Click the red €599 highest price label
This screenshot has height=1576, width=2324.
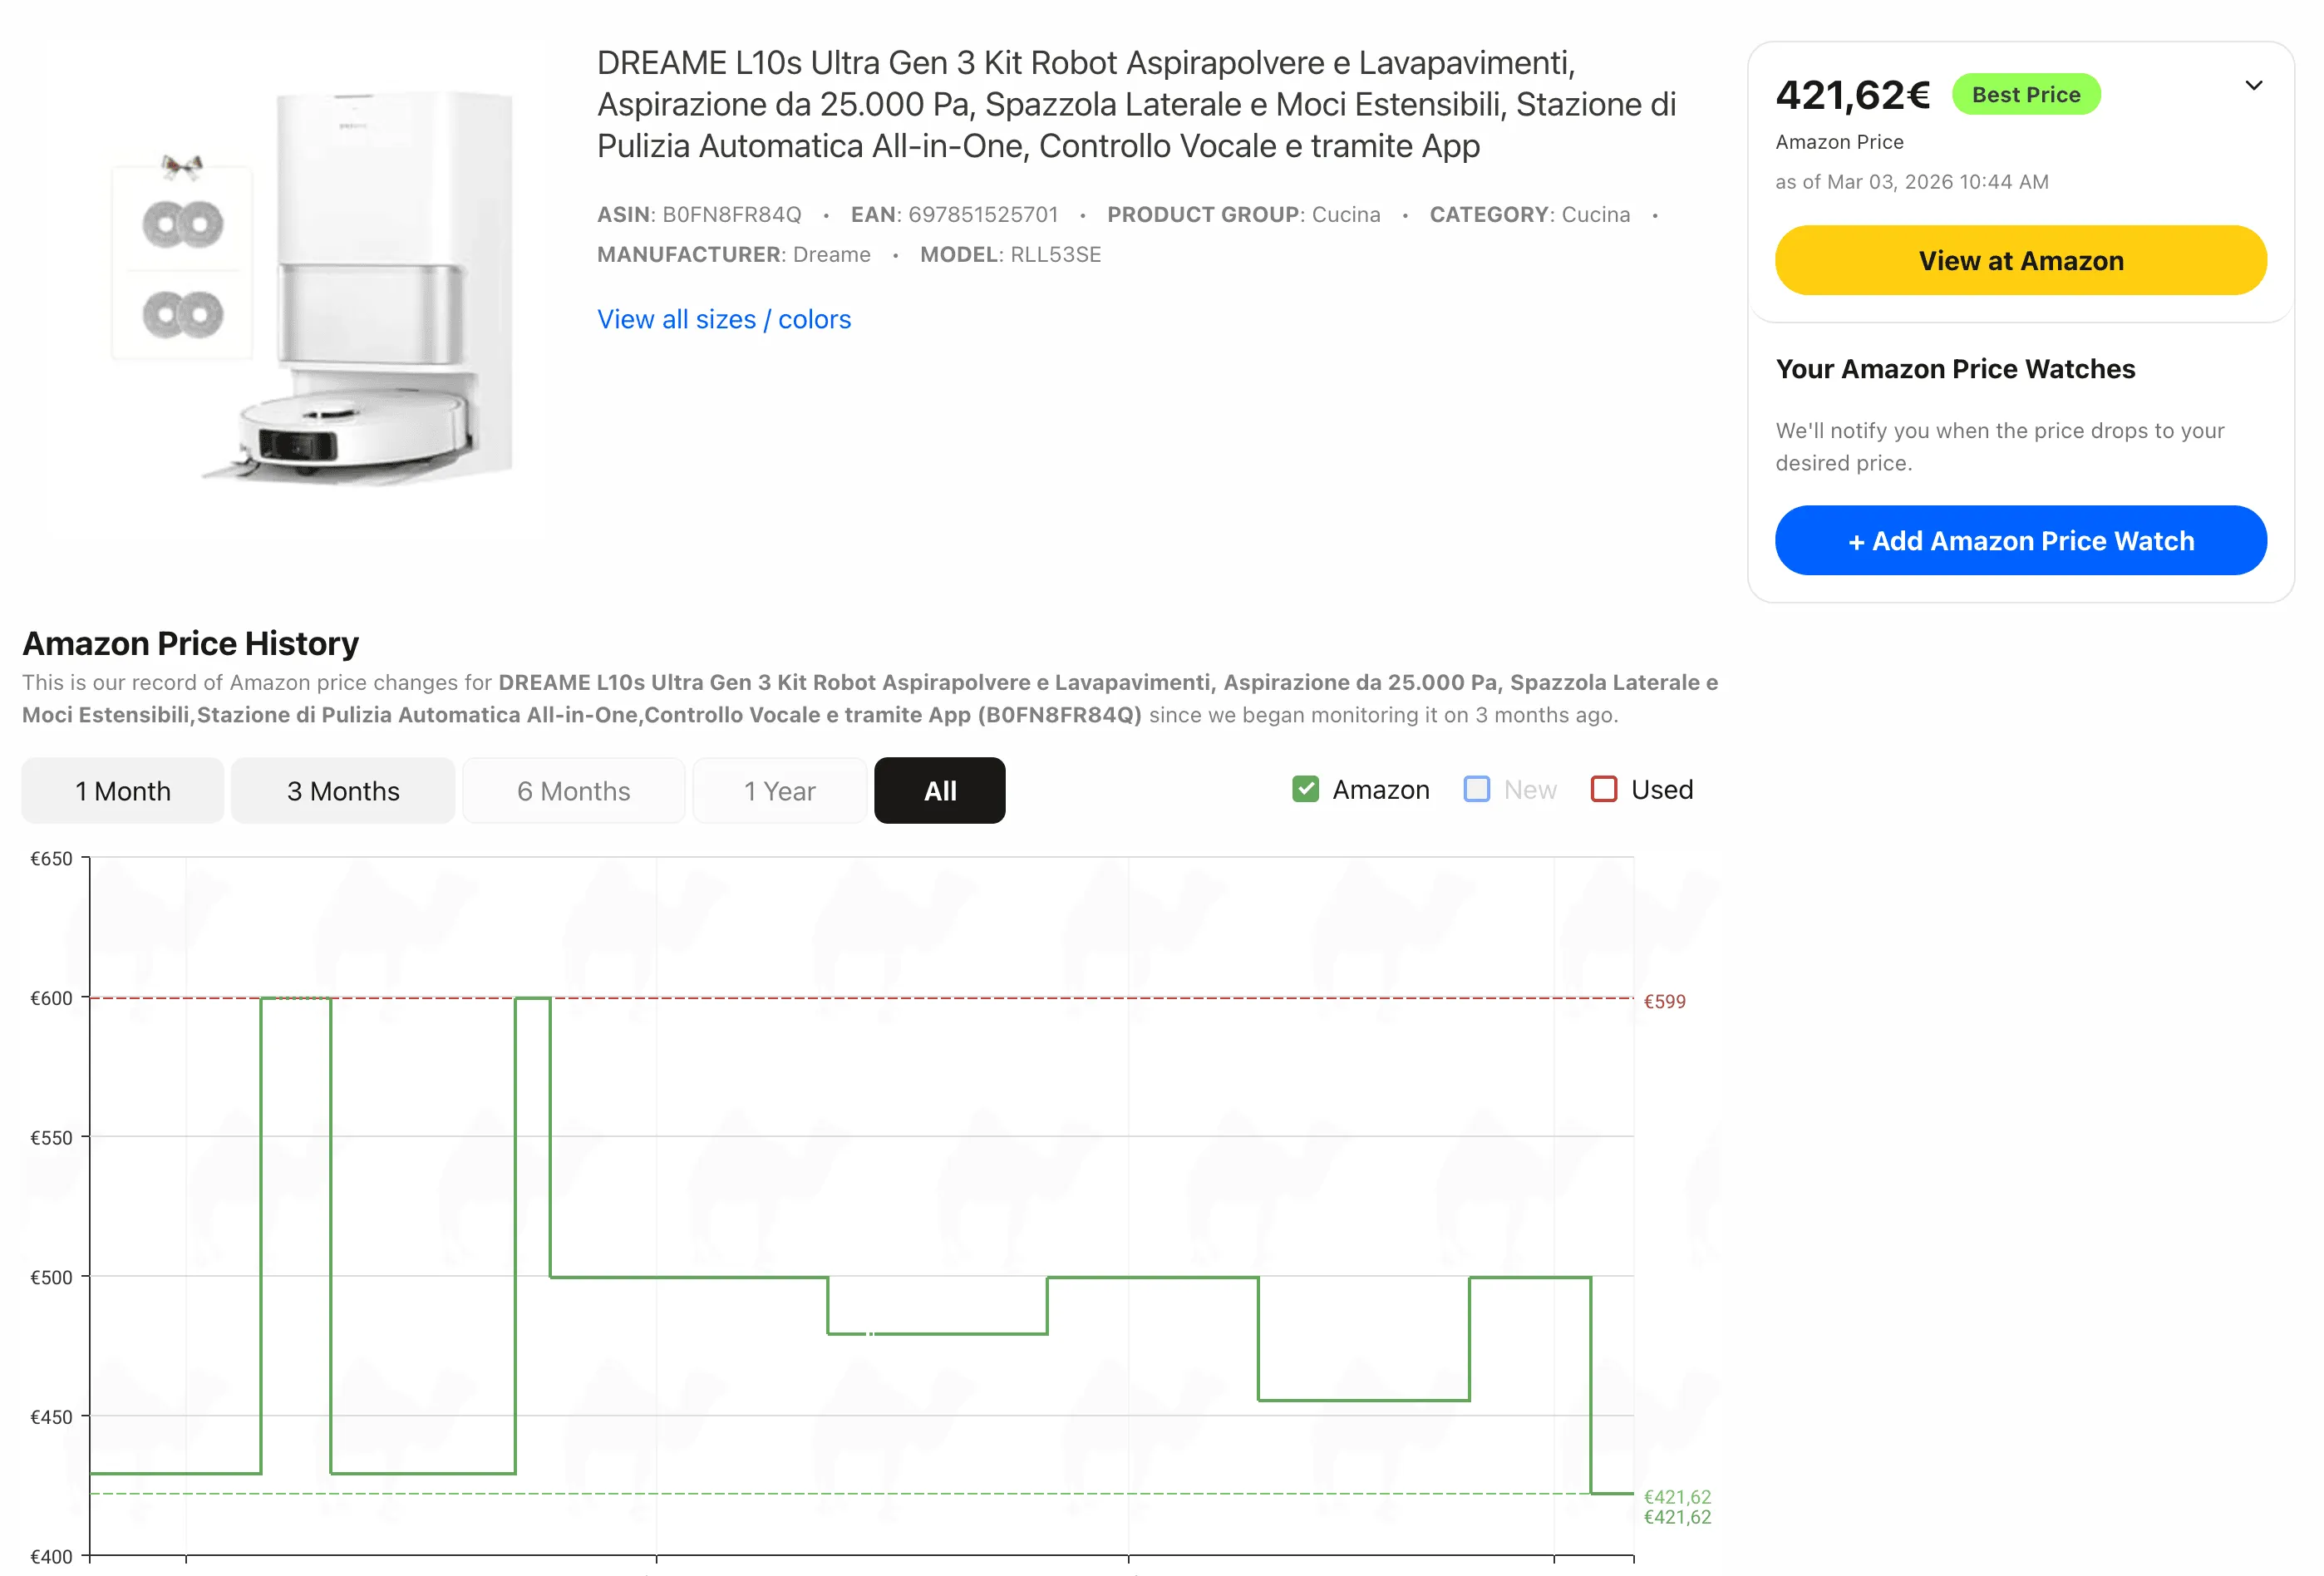coord(1664,1001)
